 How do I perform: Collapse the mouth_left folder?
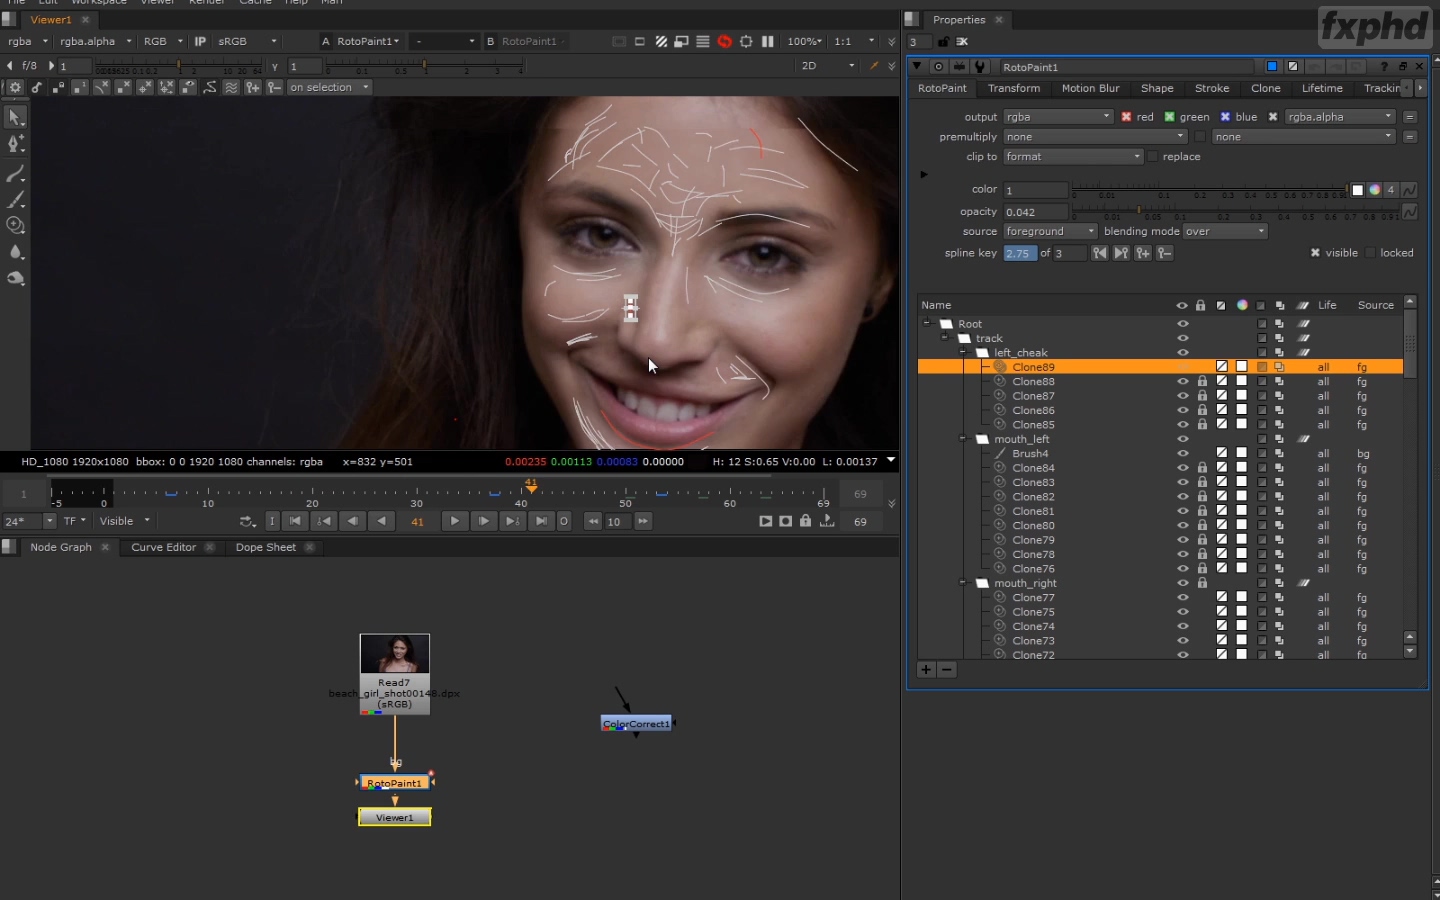point(963,439)
